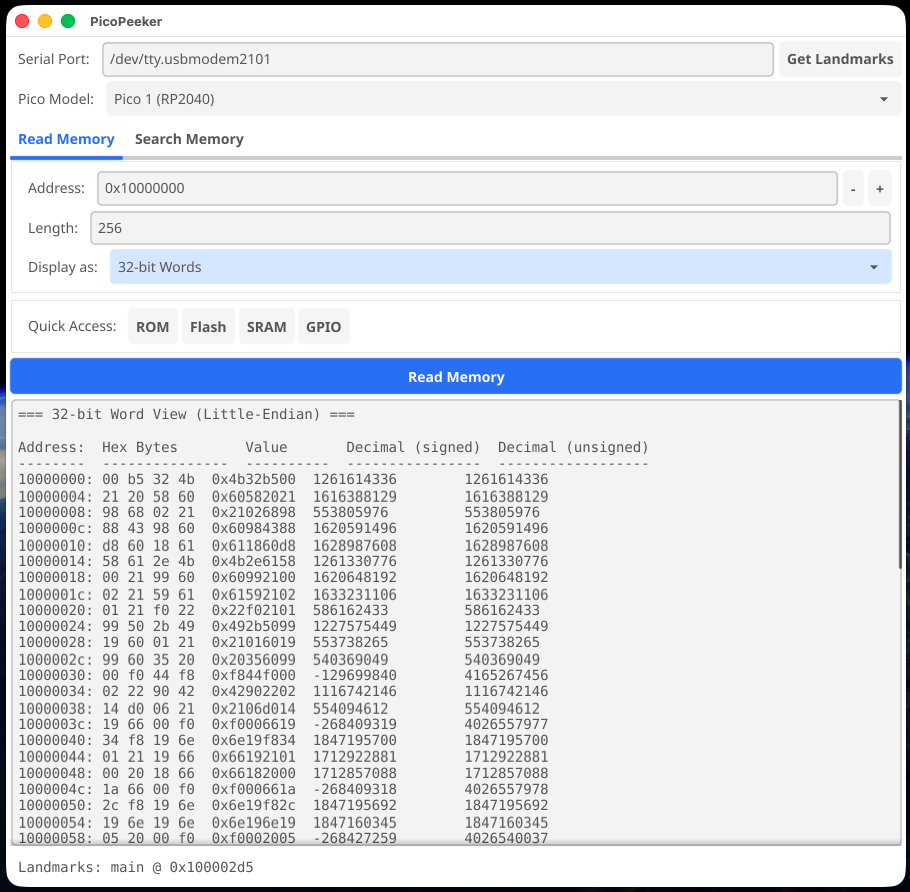Click value 0x20356099
The image size is (910, 892).
(254, 660)
